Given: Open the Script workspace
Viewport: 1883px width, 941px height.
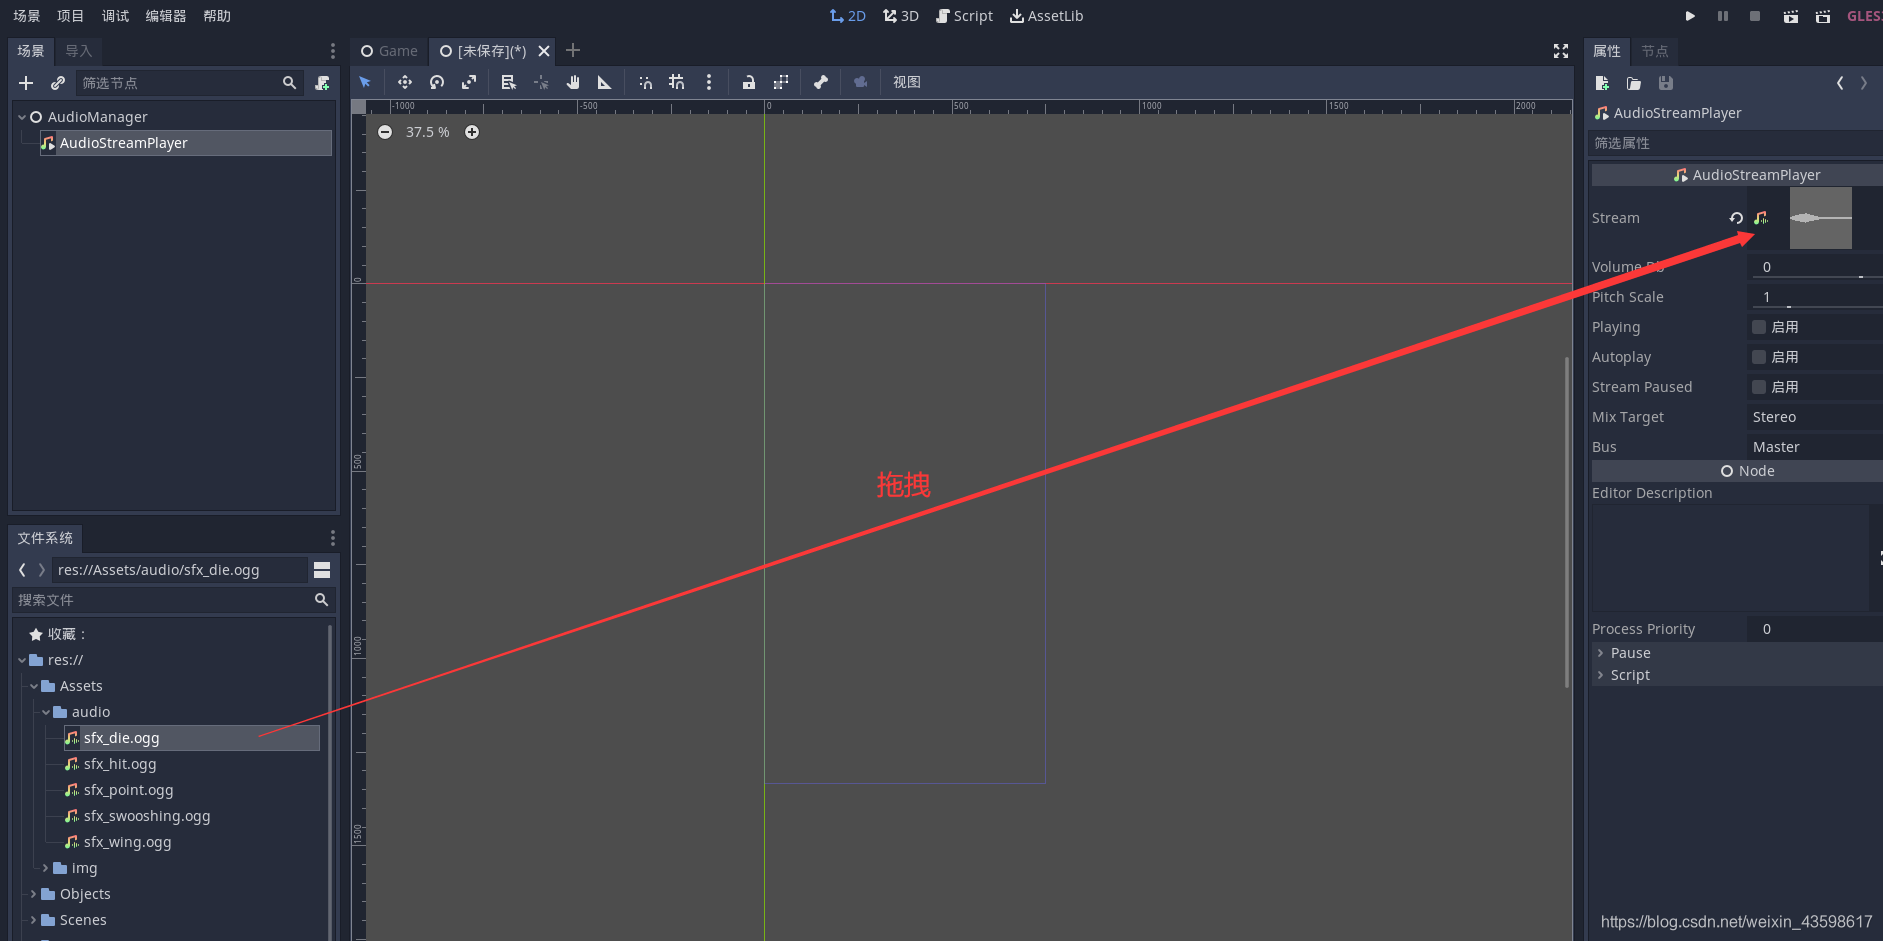Looking at the screenshot, I should pos(964,16).
